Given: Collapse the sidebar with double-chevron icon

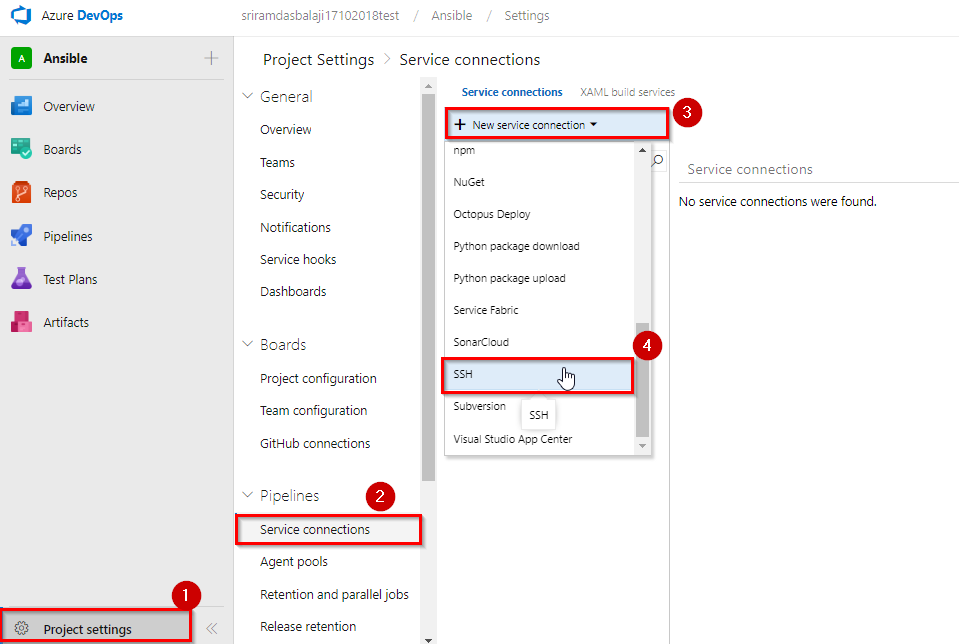Looking at the screenshot, I should (x=212, y=628).
